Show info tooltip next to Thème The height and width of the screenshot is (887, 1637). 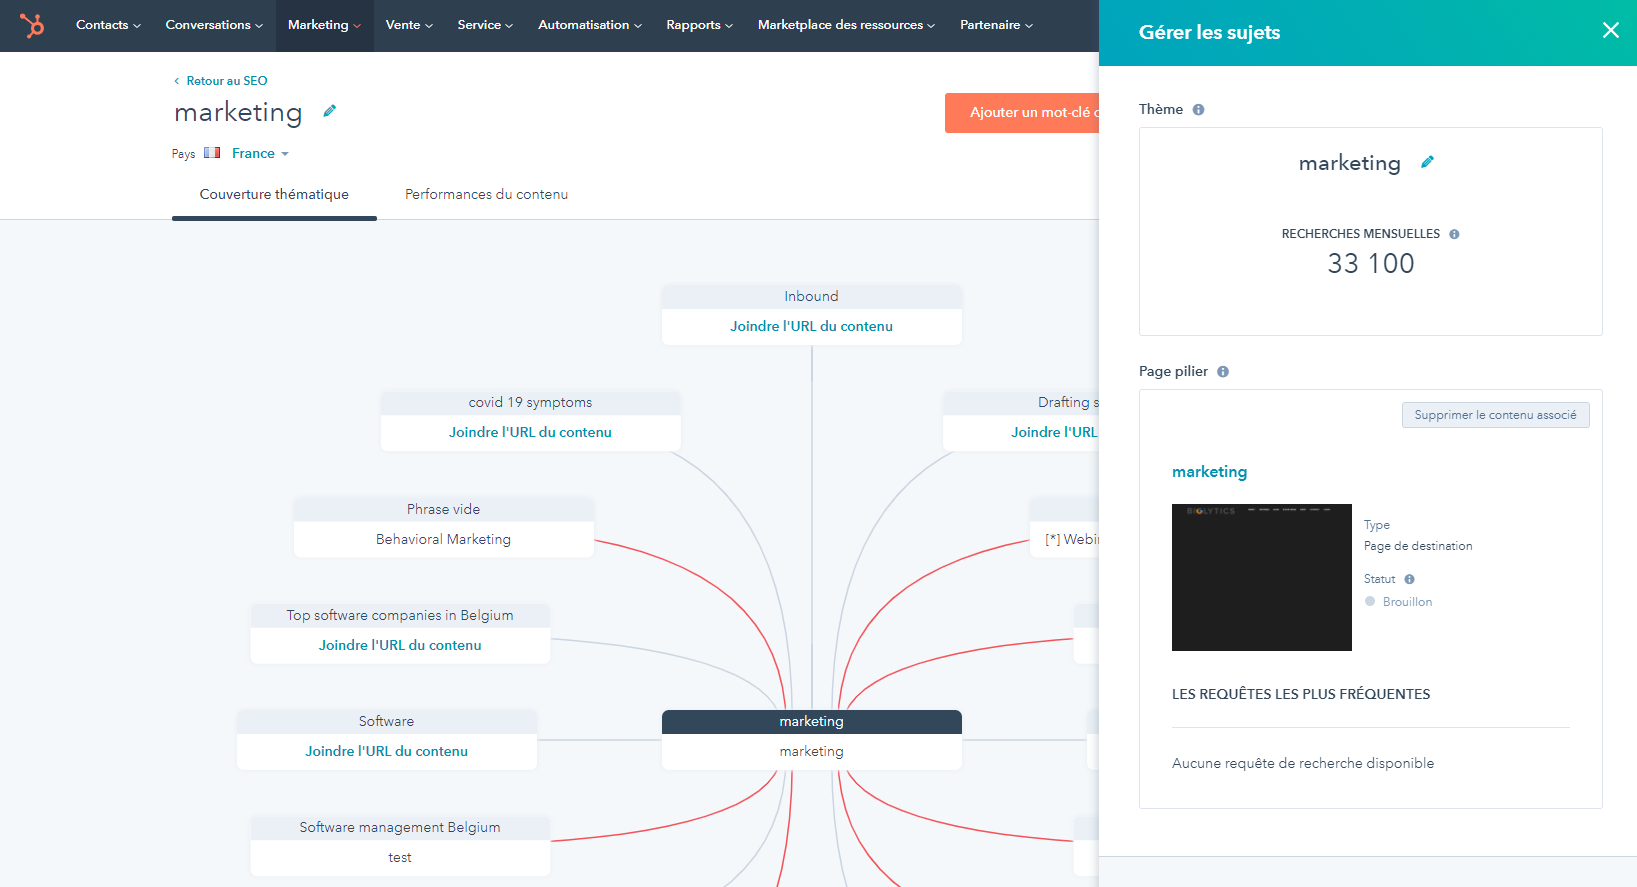pyautogui.click(x=1198, y=110)
